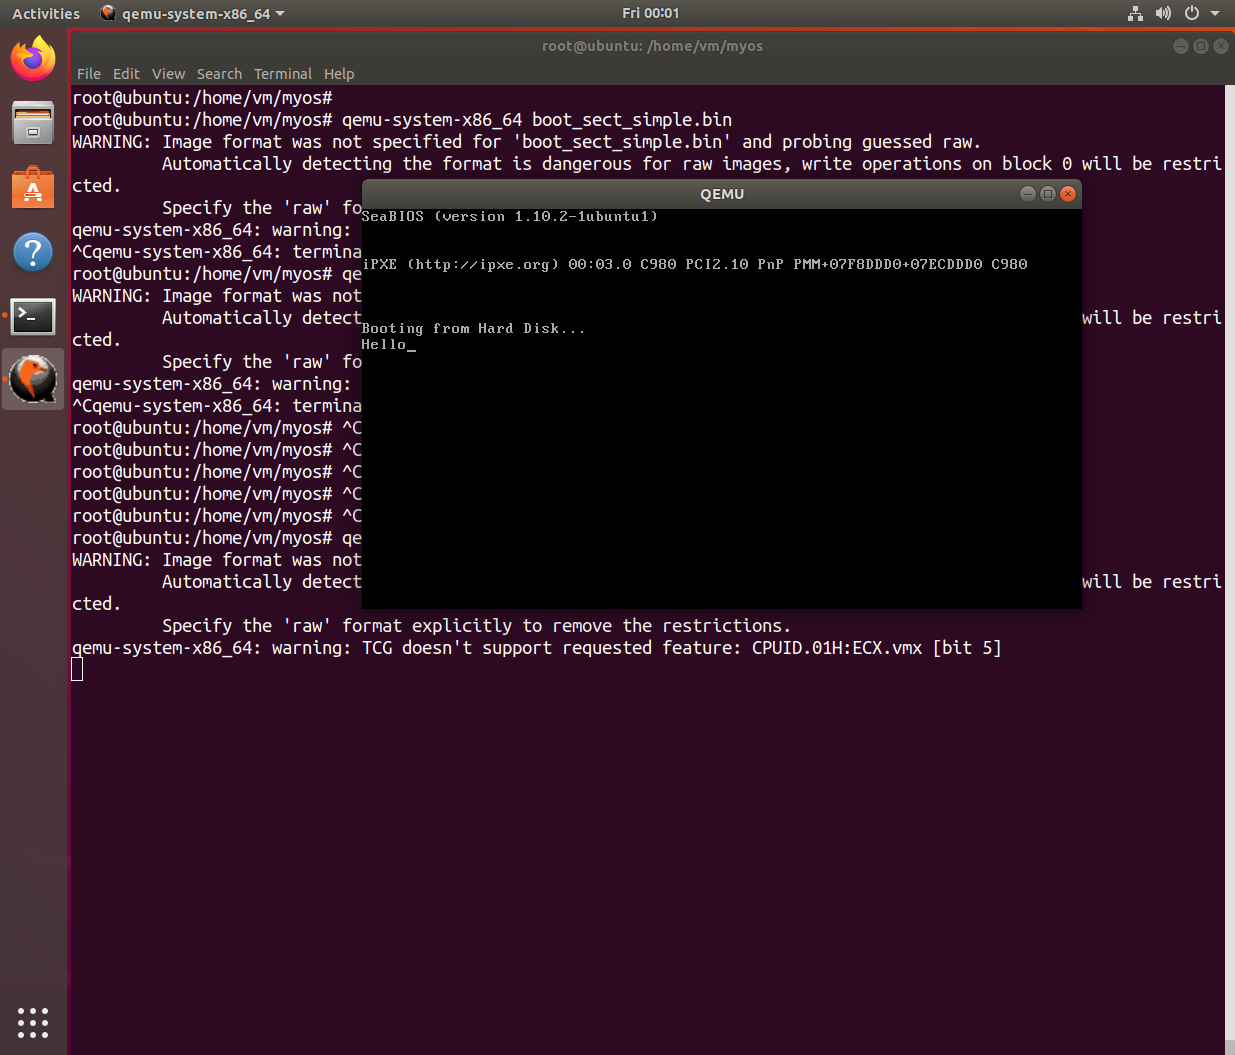Open the terminal View menu
Viewport: 1235px width, 1055px height.
[x=168, y=74]
